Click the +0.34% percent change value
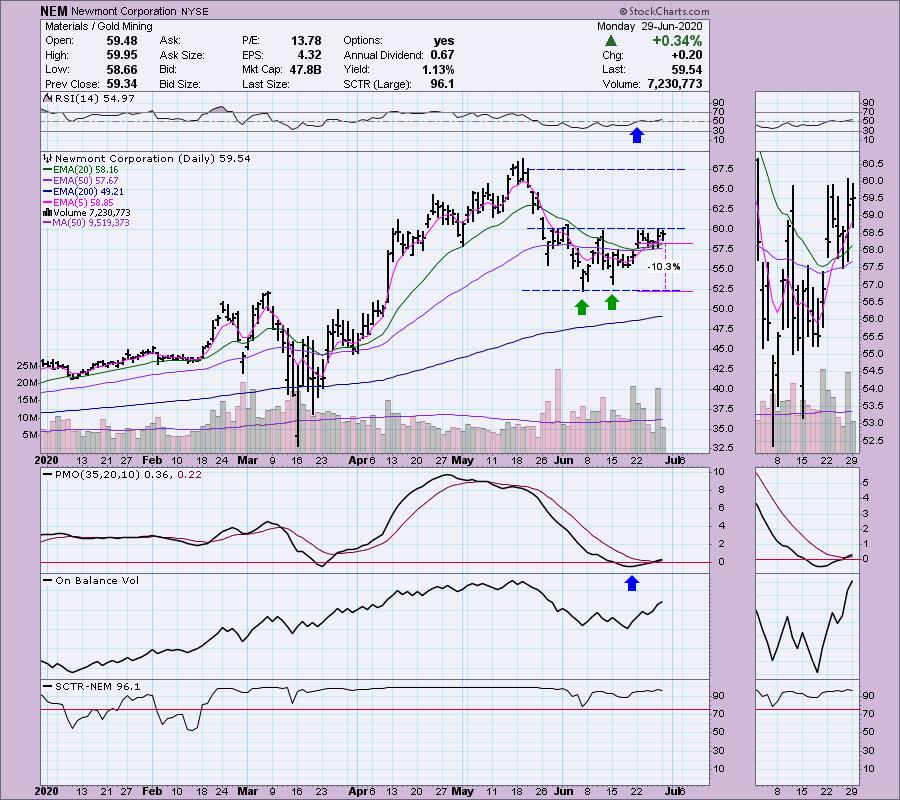900x800 pixels. coord(677,41)
